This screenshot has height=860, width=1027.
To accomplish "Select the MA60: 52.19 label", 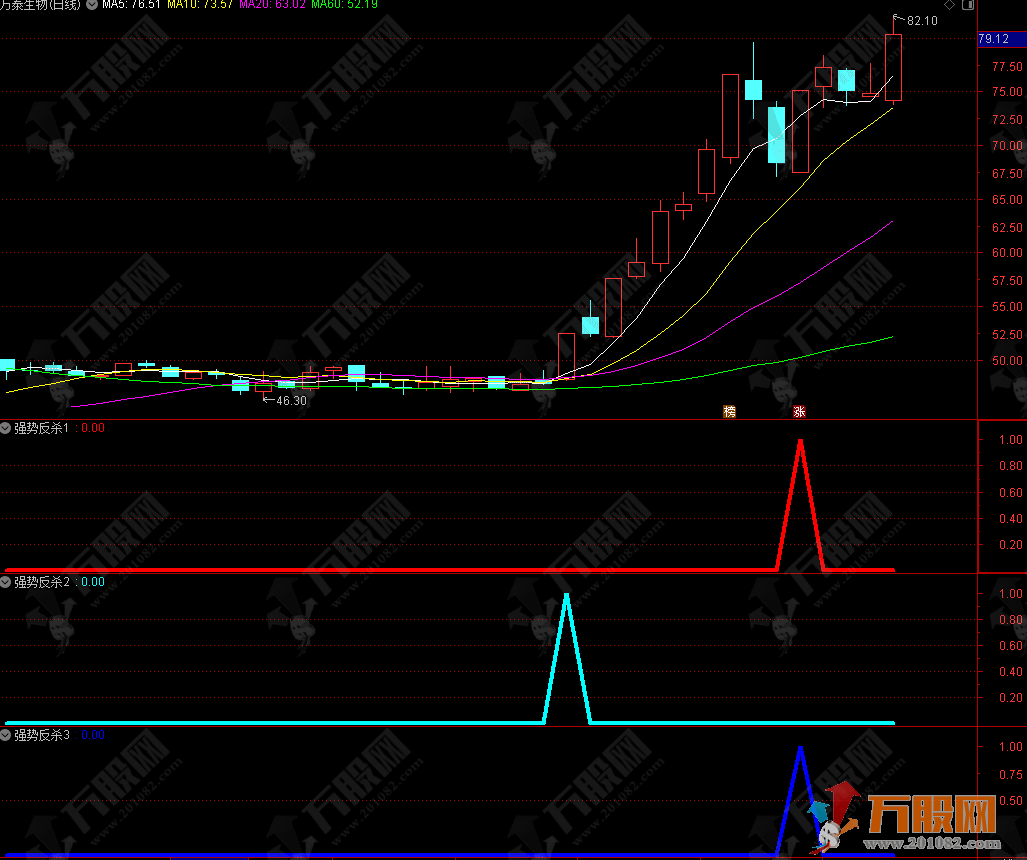I will tap(345, 5).
